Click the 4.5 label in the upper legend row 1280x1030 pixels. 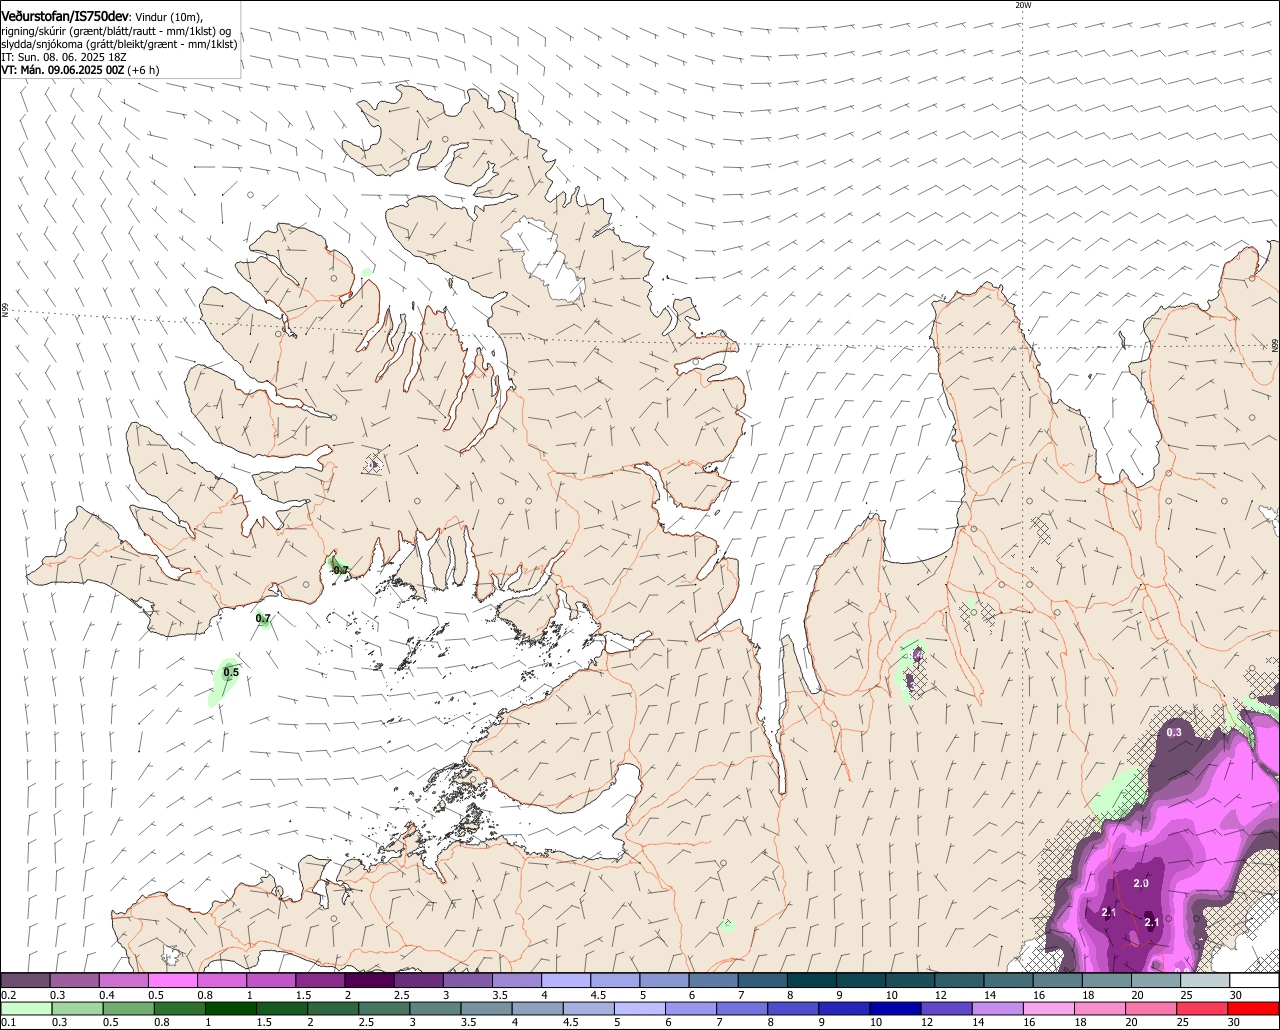[599, 995]
